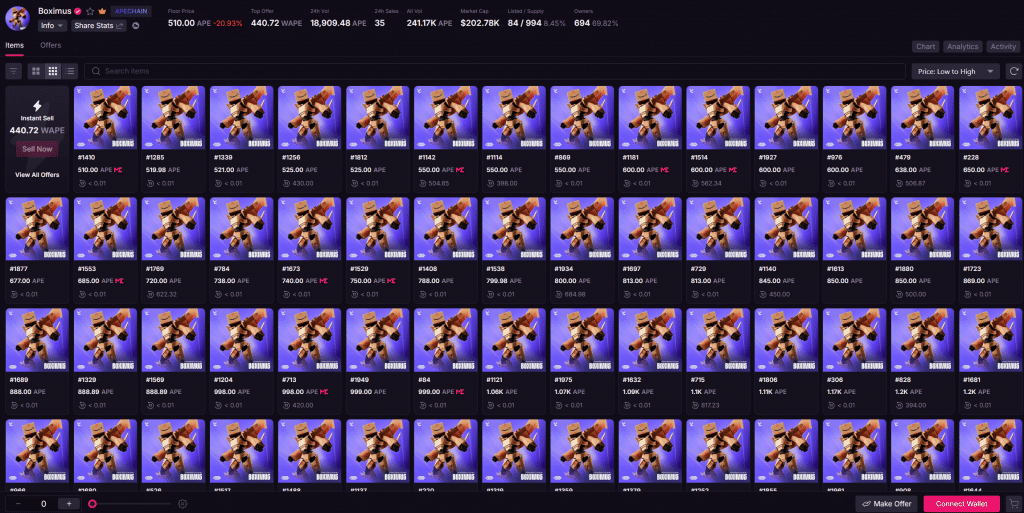Open the Chart tab

pyautogui.click(x=925, y=46)
